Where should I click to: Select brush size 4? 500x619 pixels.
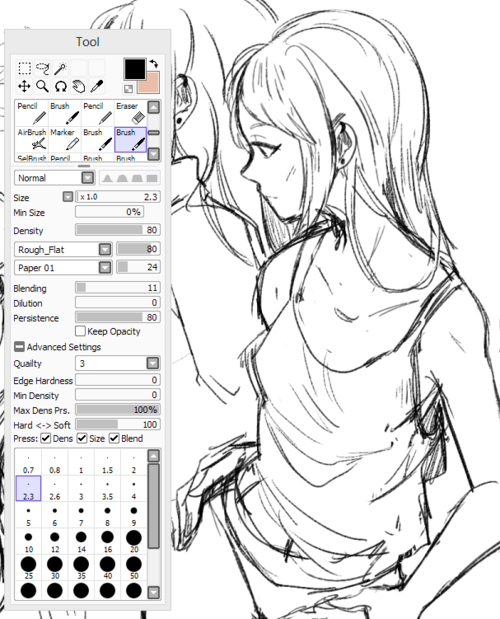coord(134,488)
